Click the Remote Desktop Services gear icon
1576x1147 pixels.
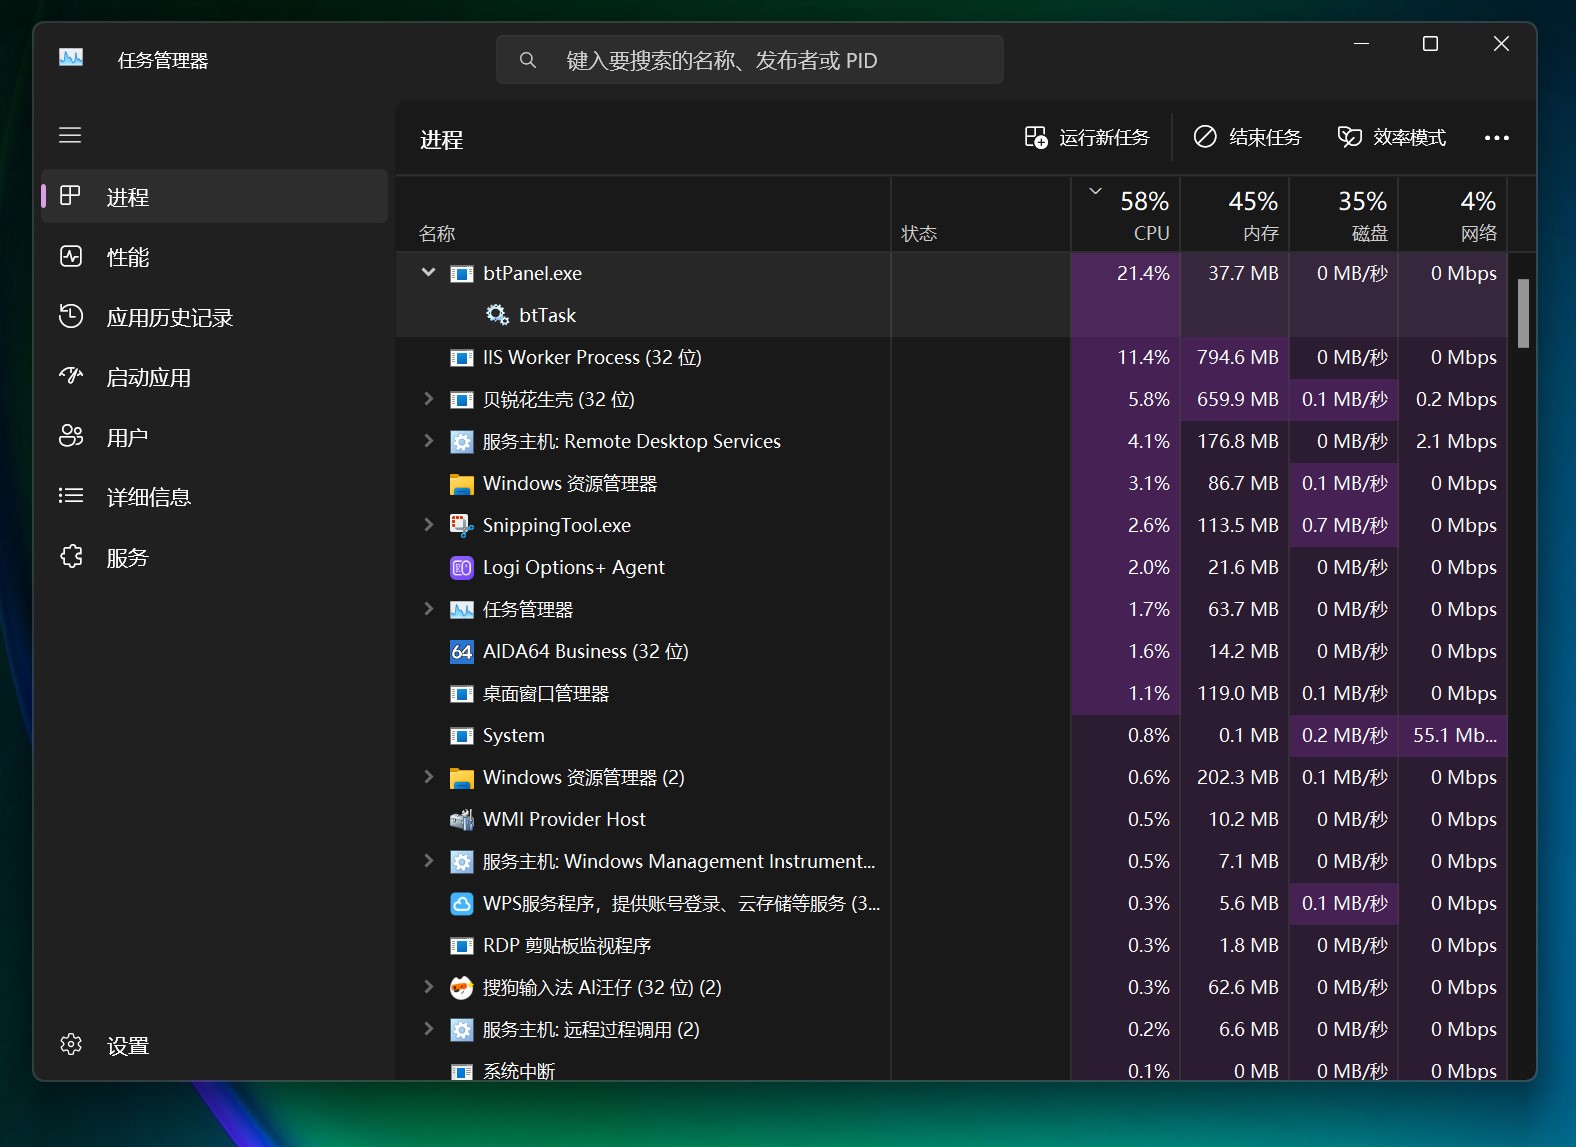461,442
